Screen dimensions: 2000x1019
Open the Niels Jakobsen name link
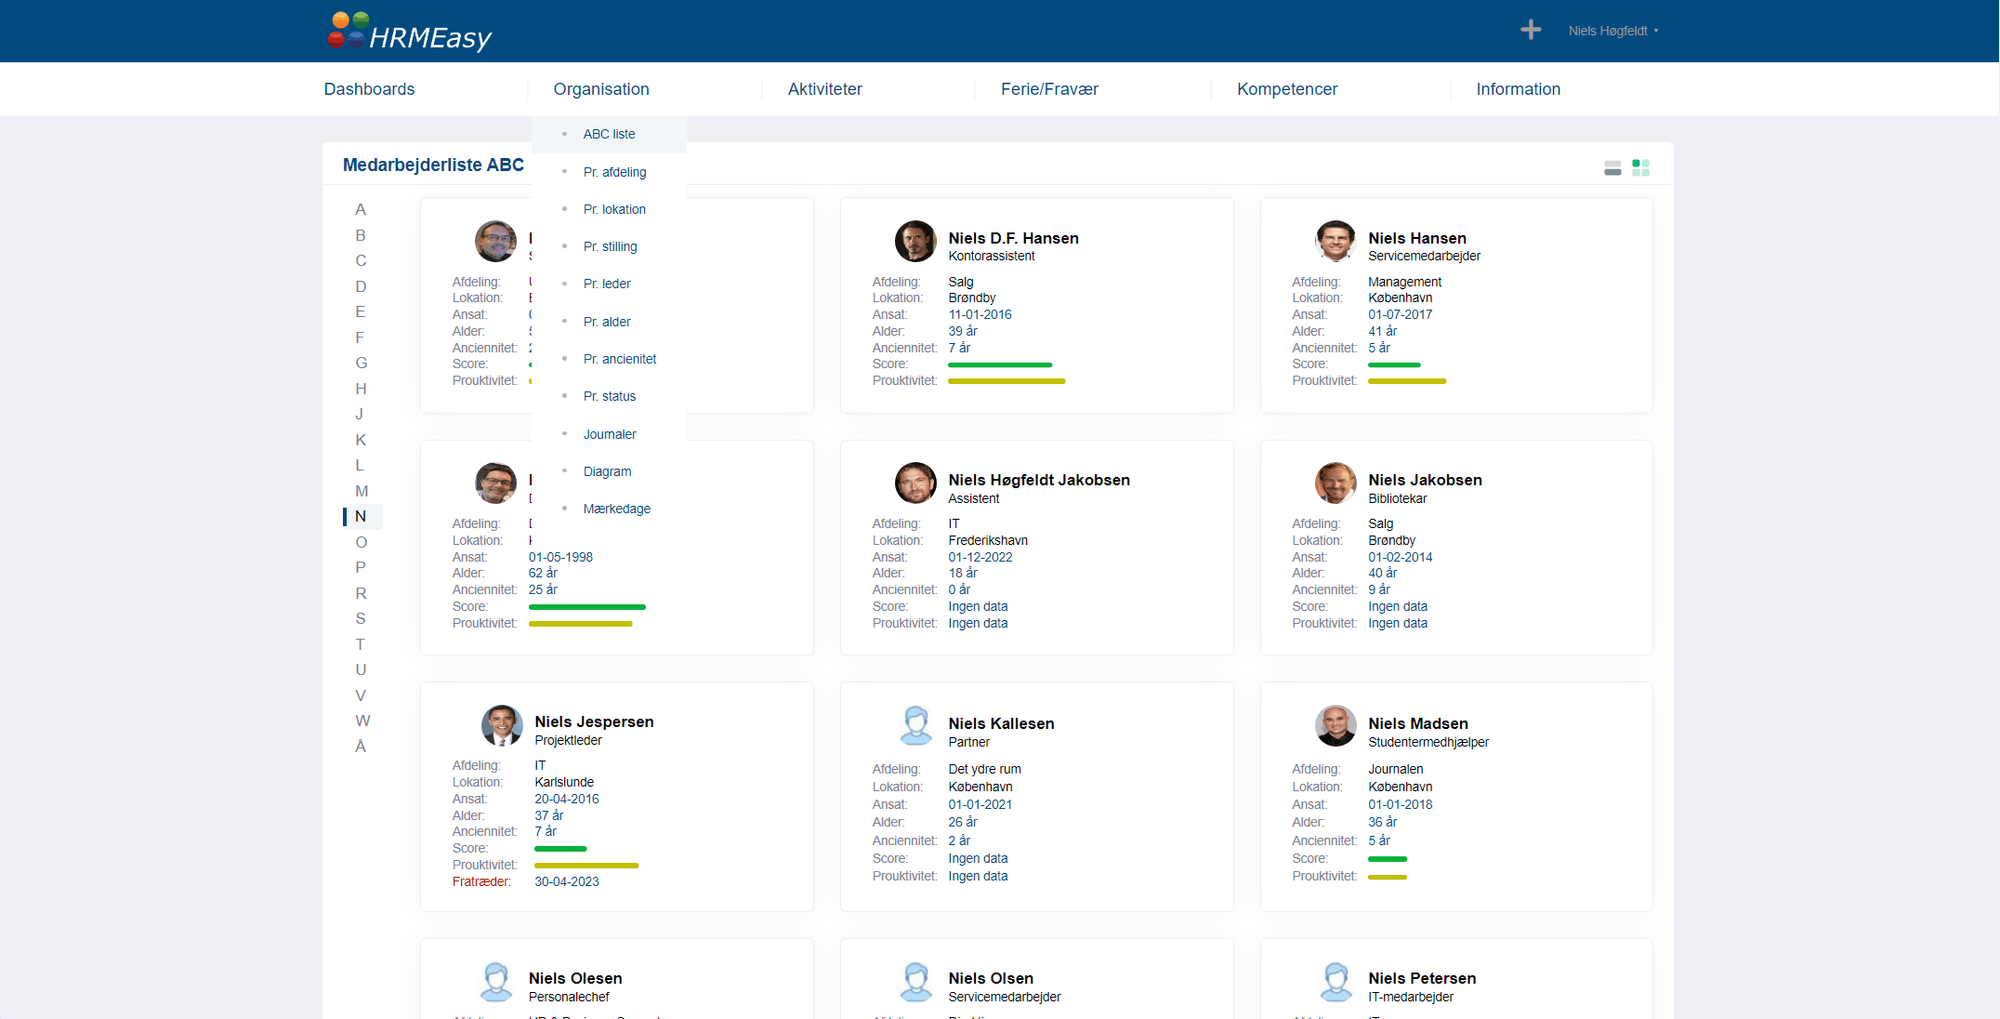coord(1425,480)
